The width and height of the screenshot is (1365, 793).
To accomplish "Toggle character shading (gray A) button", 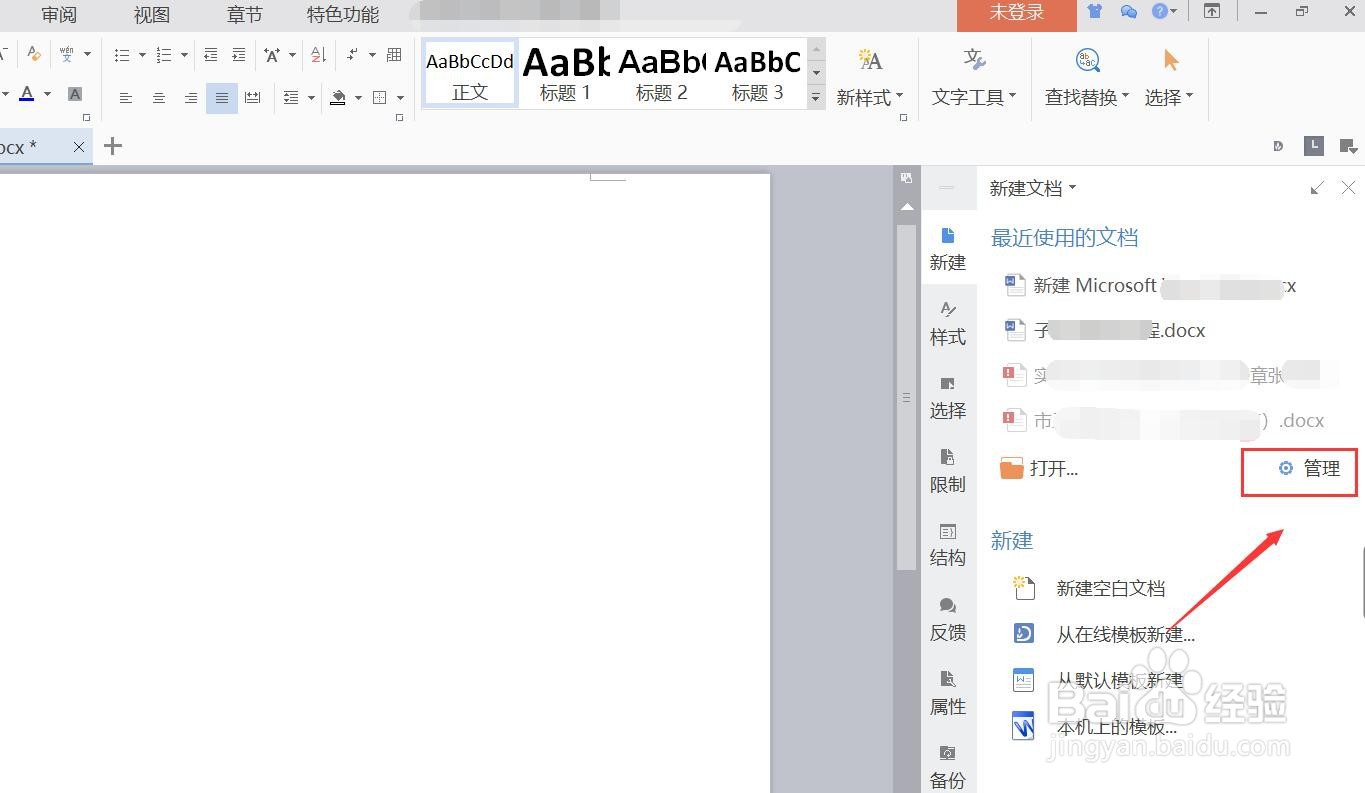I will pos(75,94).
